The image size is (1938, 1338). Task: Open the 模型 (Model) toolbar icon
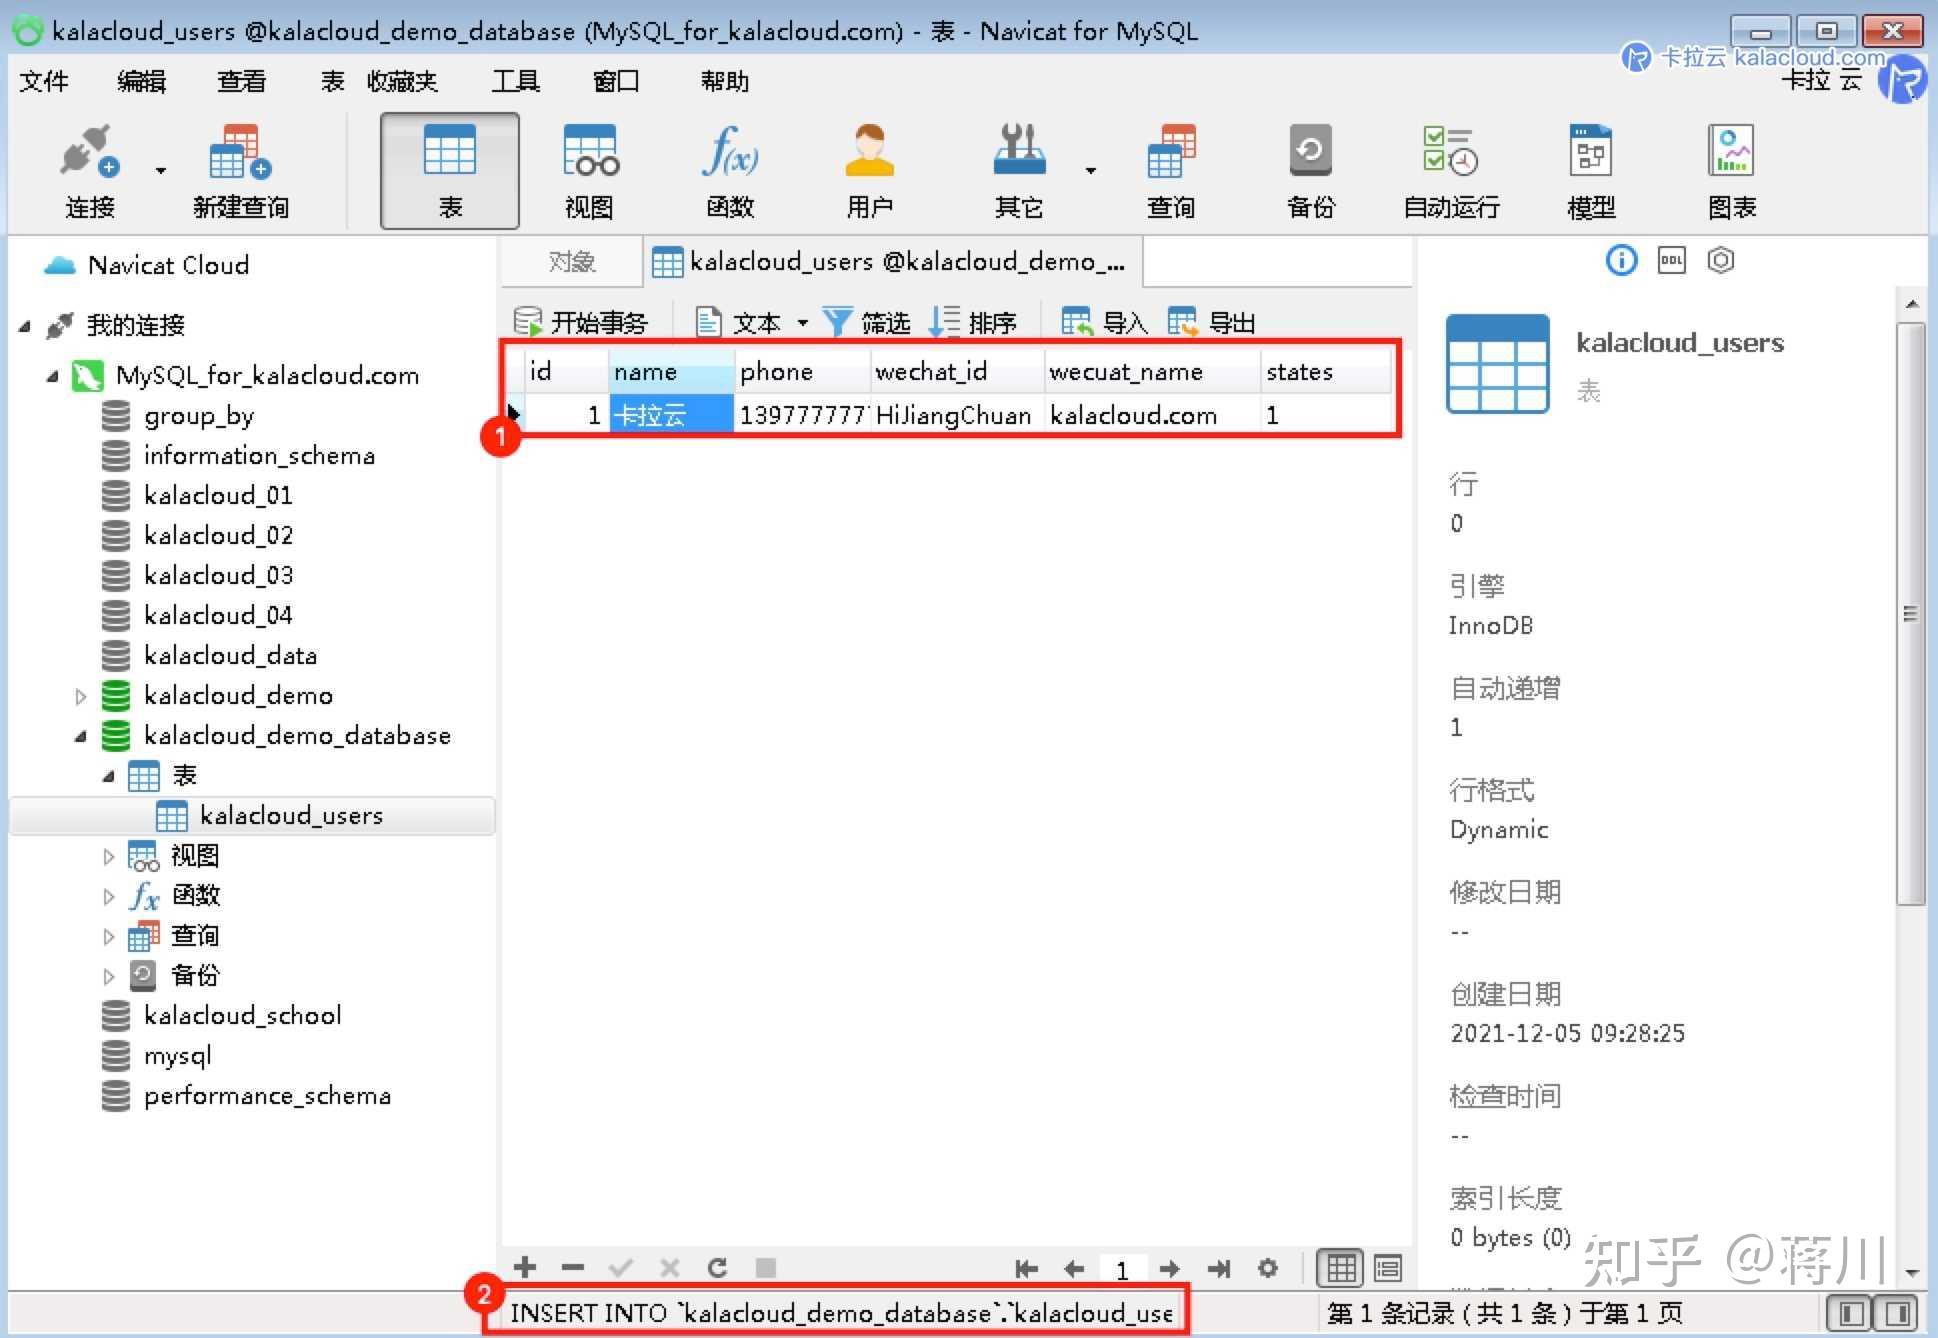(1590, 170)
